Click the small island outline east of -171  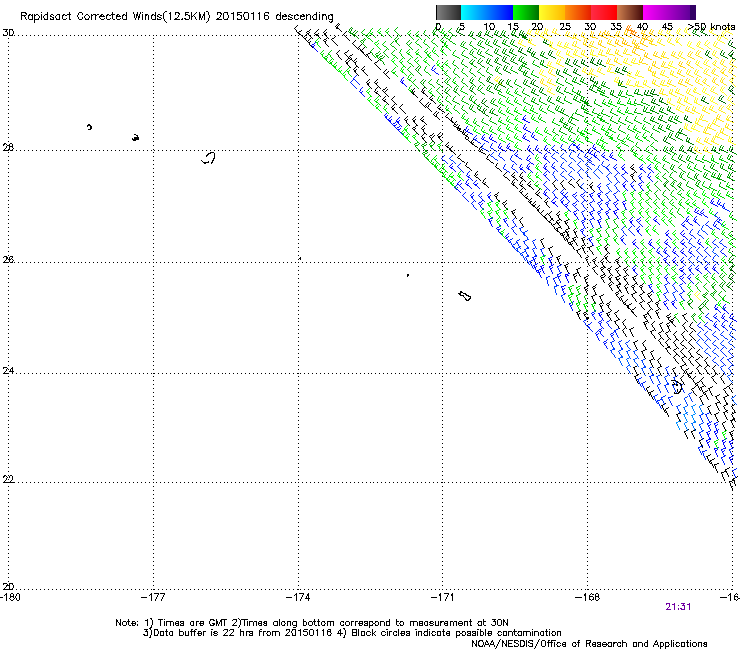pos(465,296)
